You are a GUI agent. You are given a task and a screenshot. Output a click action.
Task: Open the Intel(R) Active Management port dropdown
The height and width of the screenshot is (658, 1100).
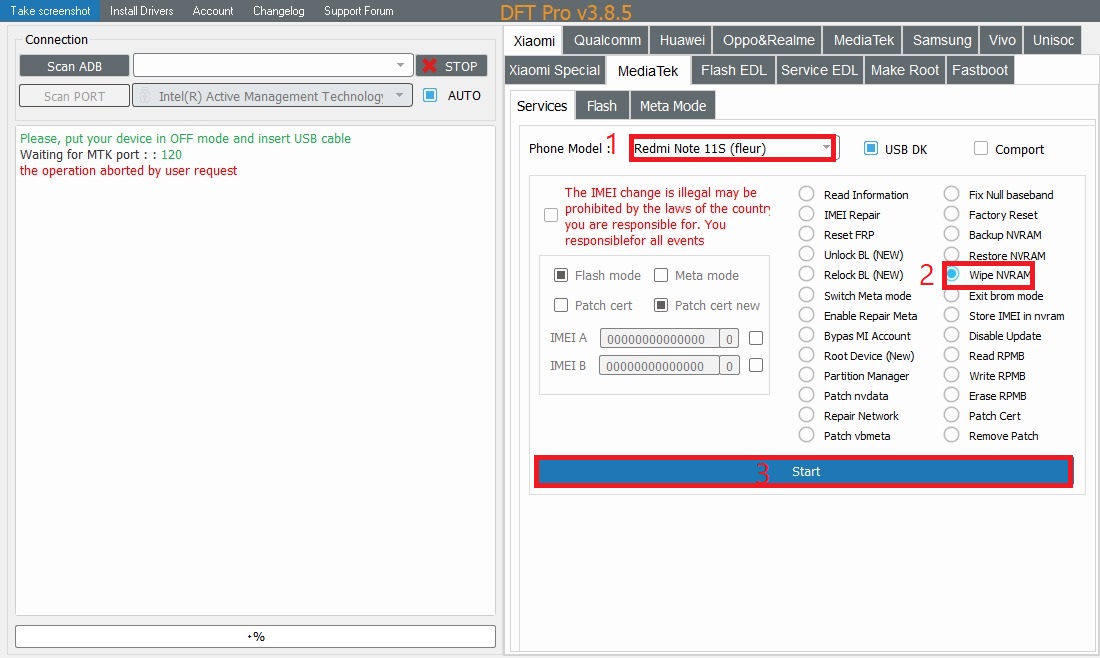click(273, 95)
